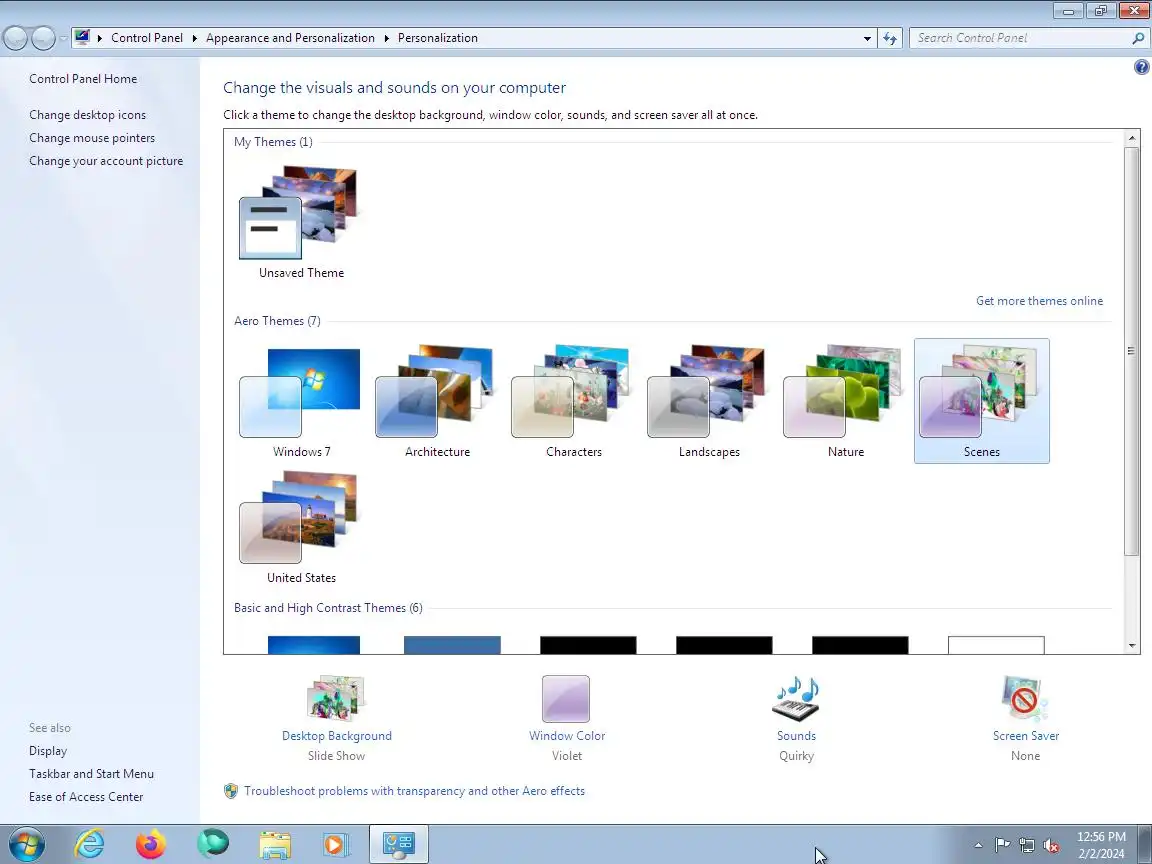This screenshot has height=864, width=1152.
Task: Open Ease of Access Center link
Action: click(86, 796)
